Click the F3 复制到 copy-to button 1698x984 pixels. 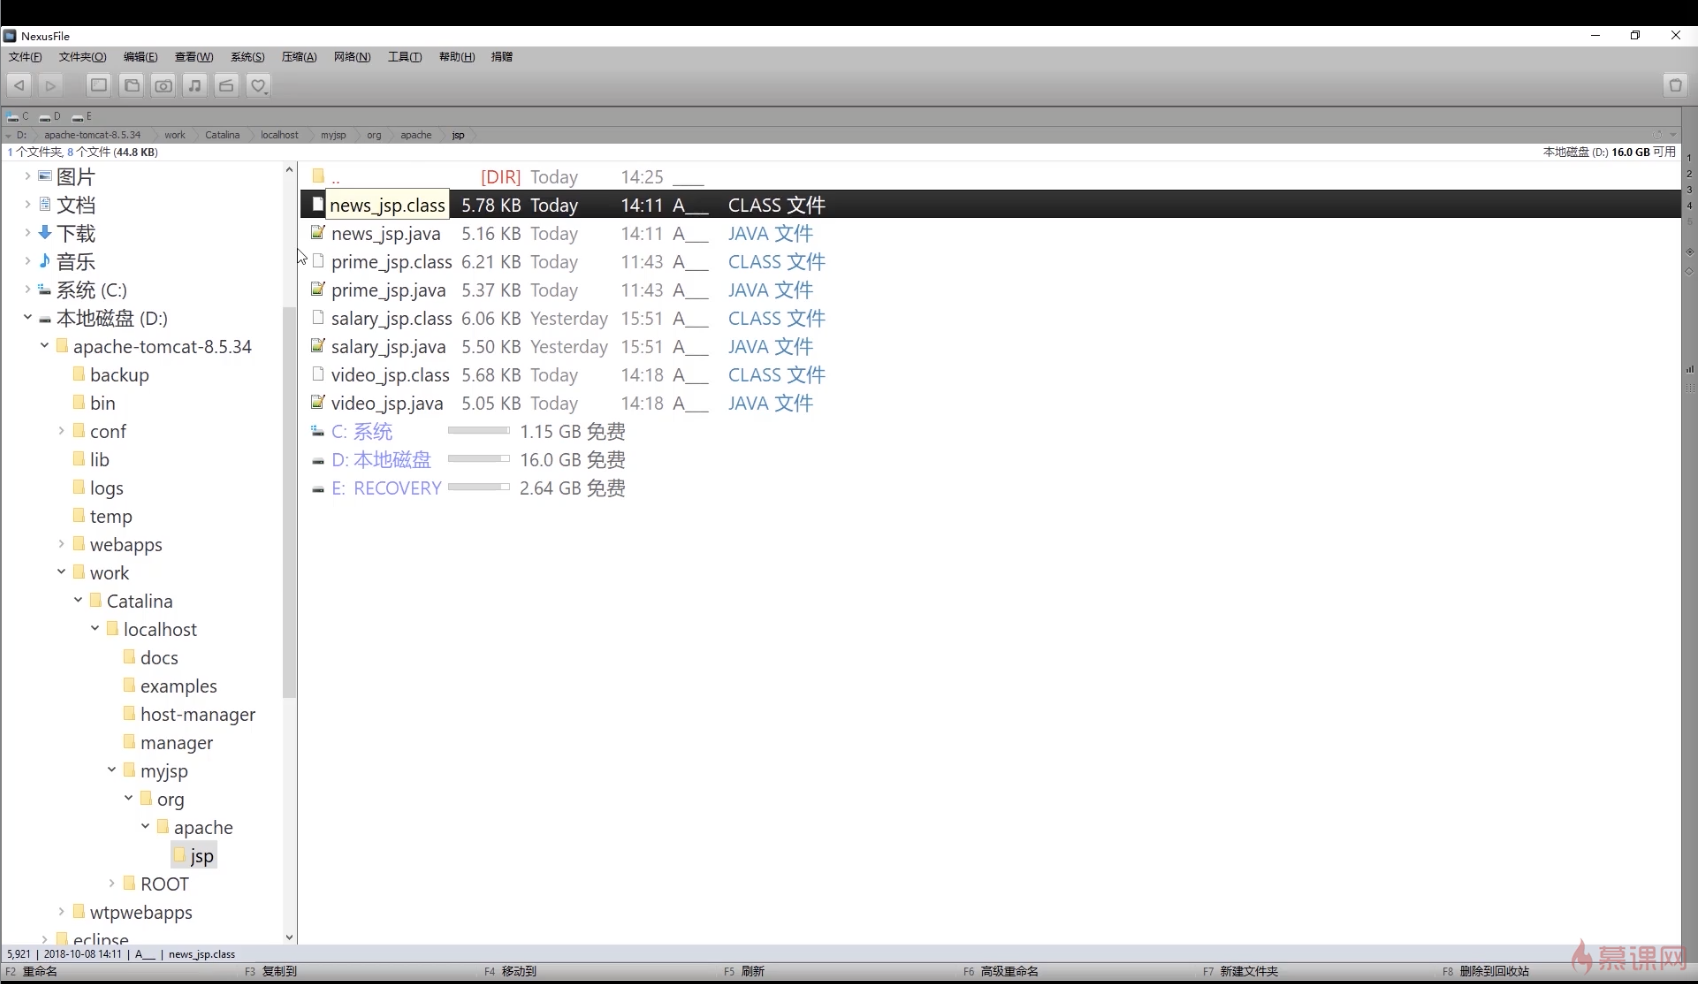(x=270, y=971)
